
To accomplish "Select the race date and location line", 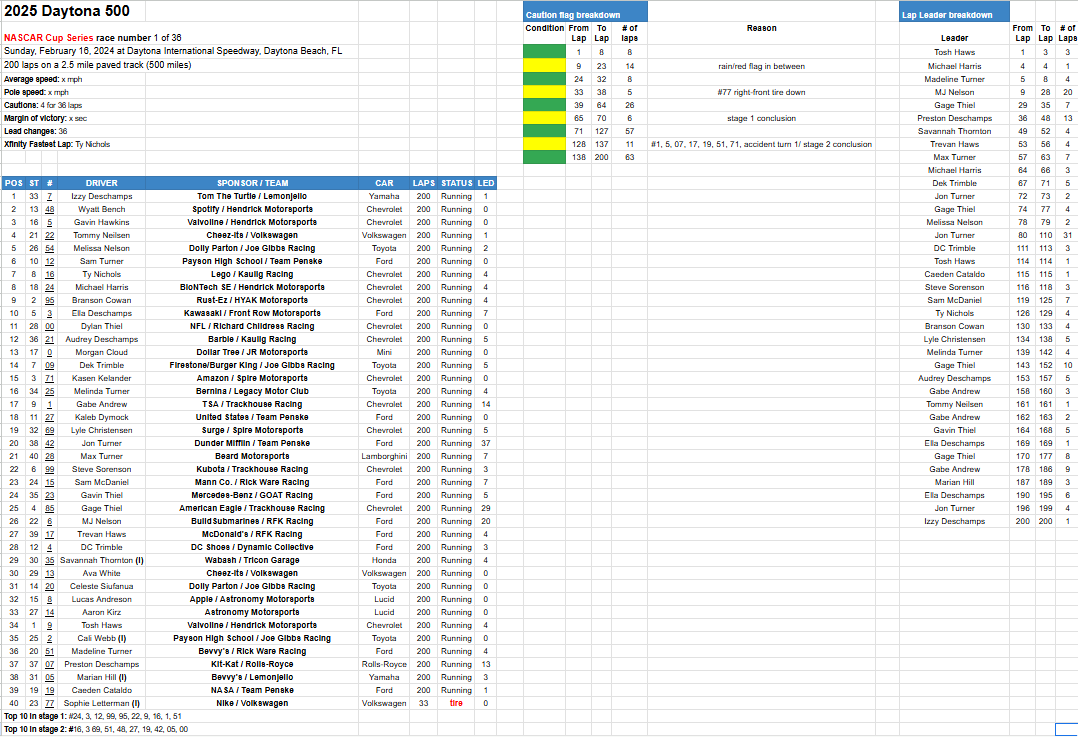I will 173,51.
